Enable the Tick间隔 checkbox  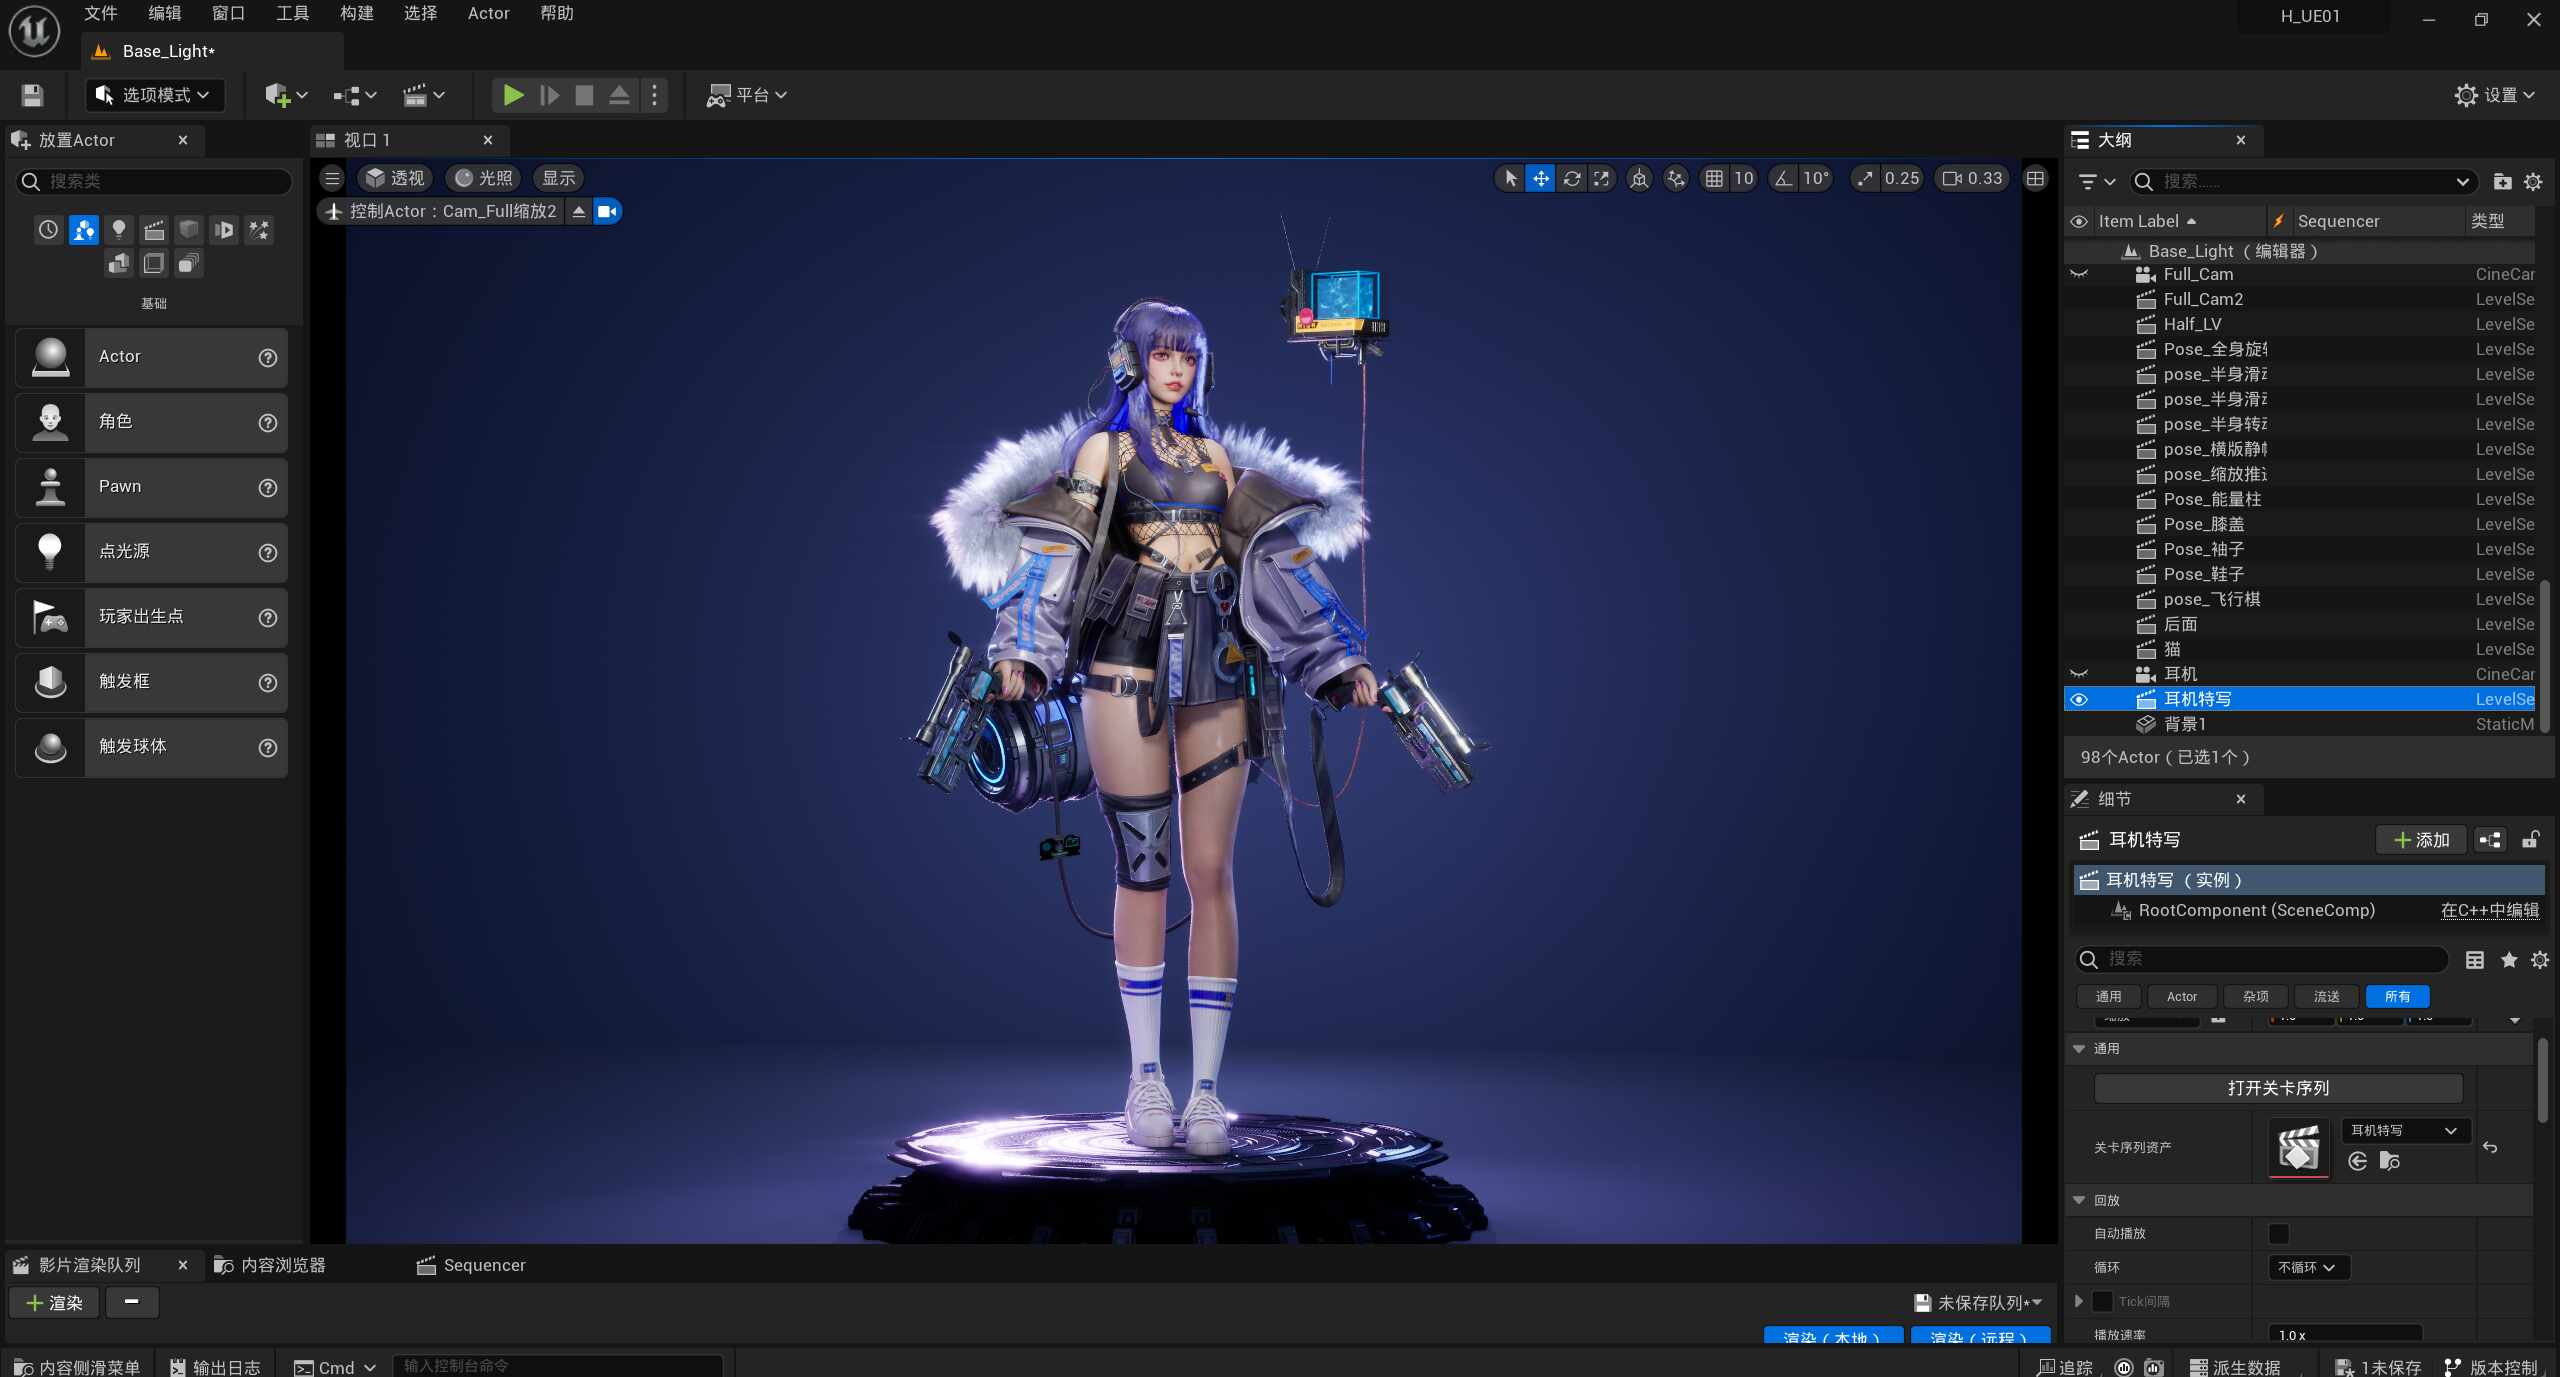pyautogui.click(x=2102, y=1301)
